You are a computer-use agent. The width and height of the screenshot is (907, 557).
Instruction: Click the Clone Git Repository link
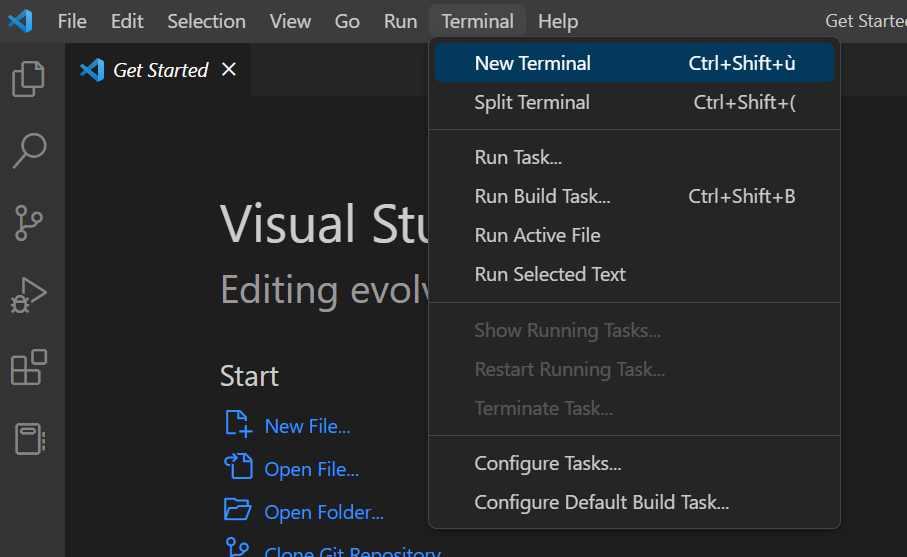352,551
